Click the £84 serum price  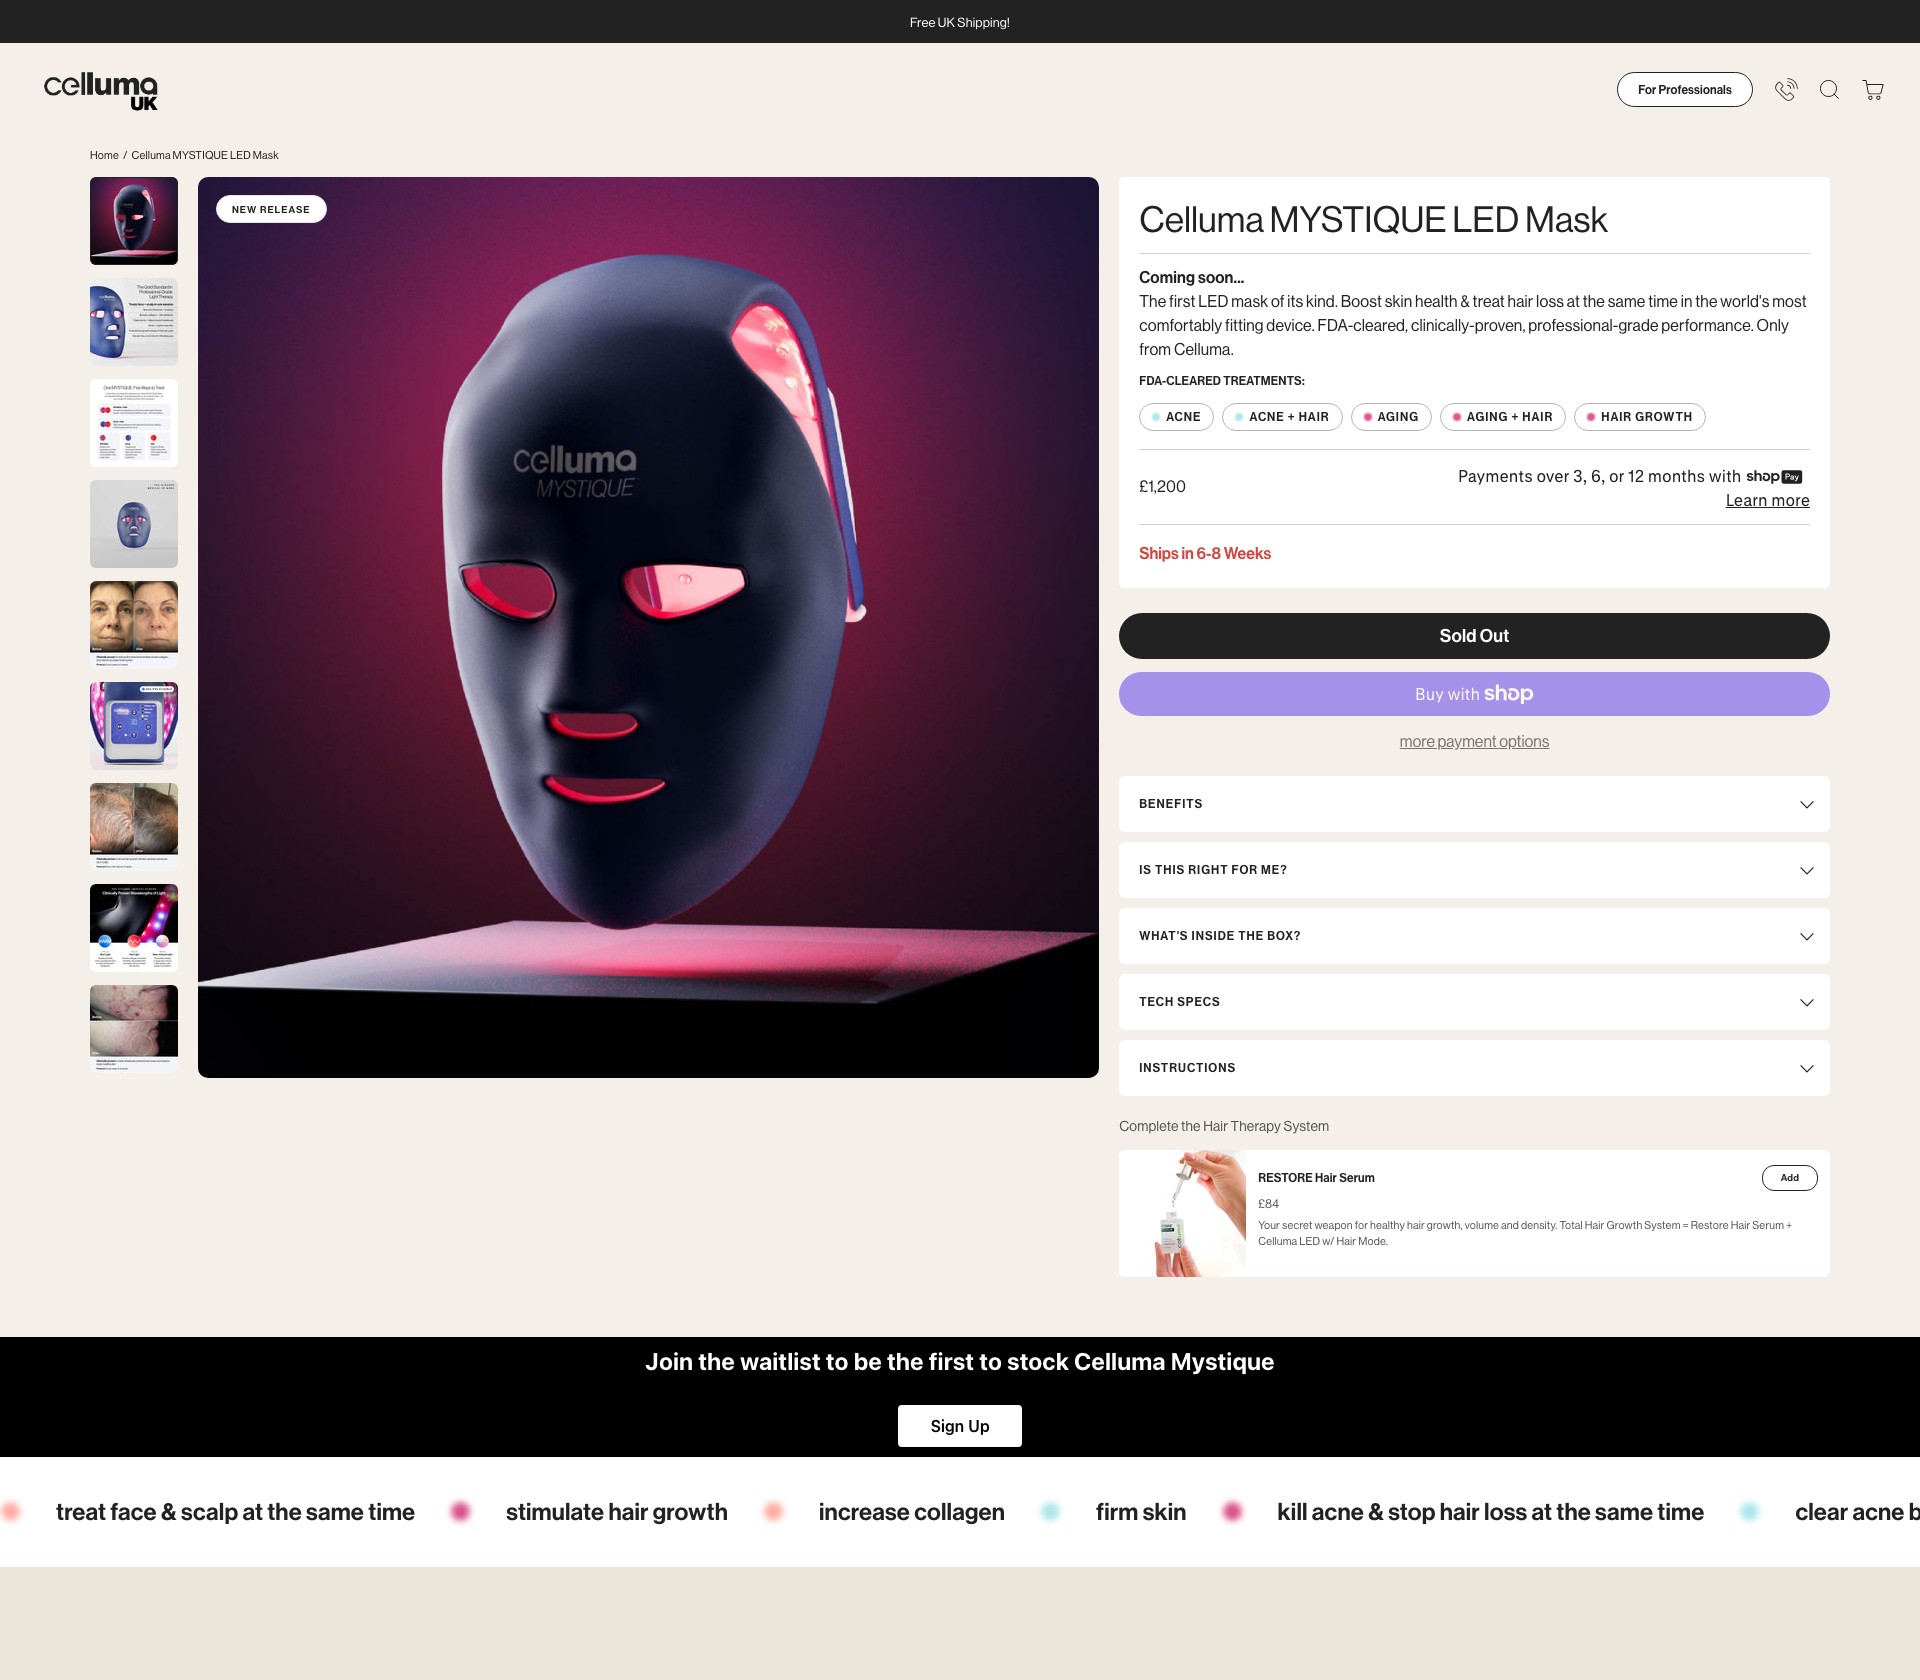click(x=1268, y=1204)
